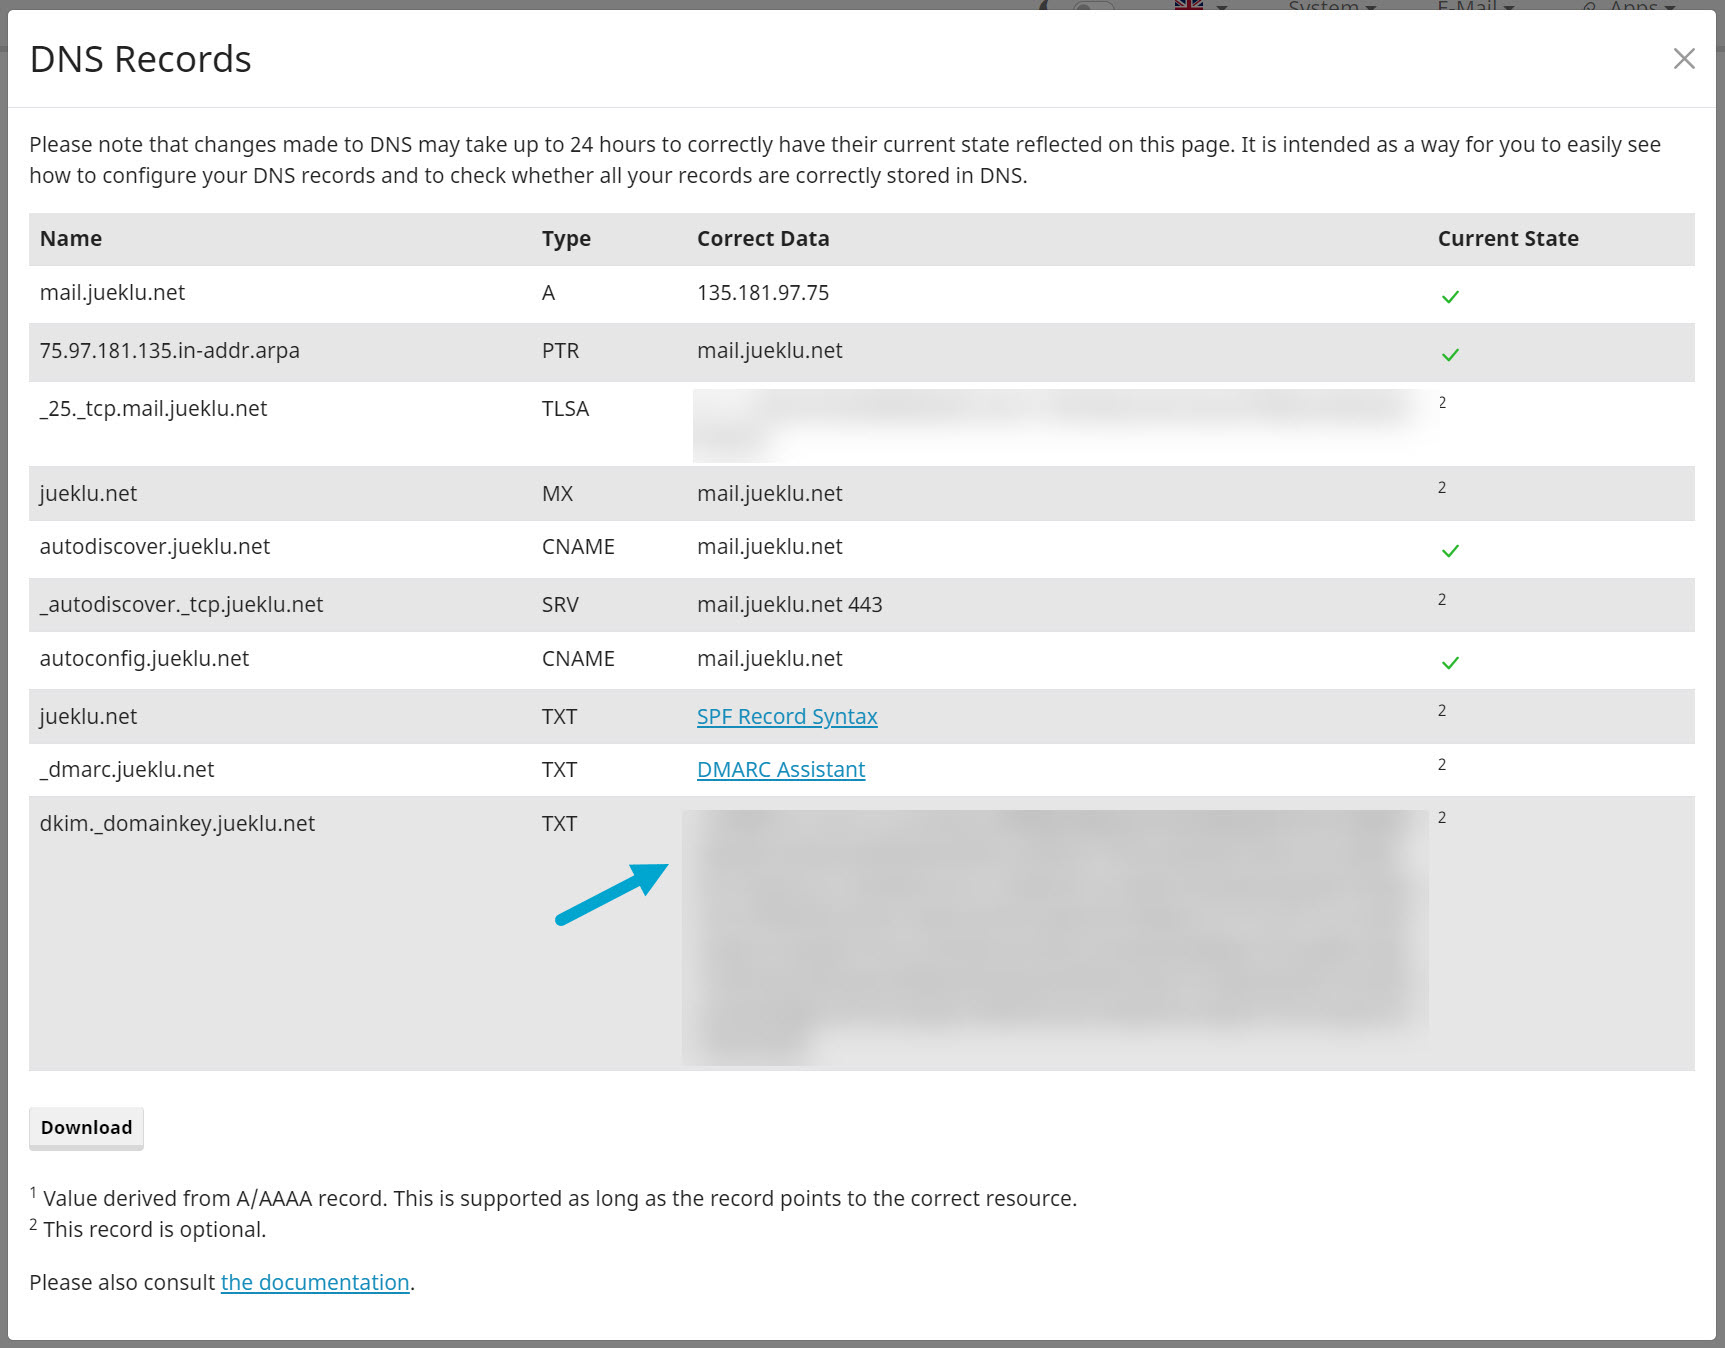Click the UK flag language icon
Viewport: 1725px width, 1348px height.
pyautogui.click(x=1188, y=5)
